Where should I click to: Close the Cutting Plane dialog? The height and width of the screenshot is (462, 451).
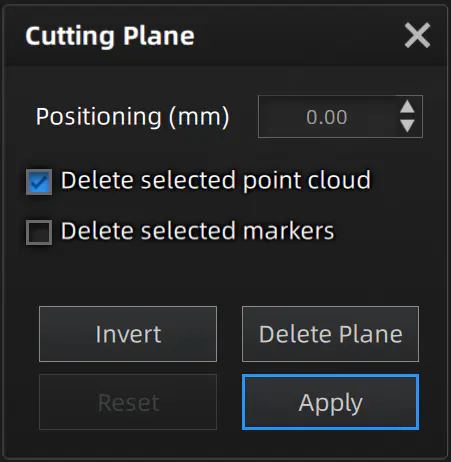point(417,35)
